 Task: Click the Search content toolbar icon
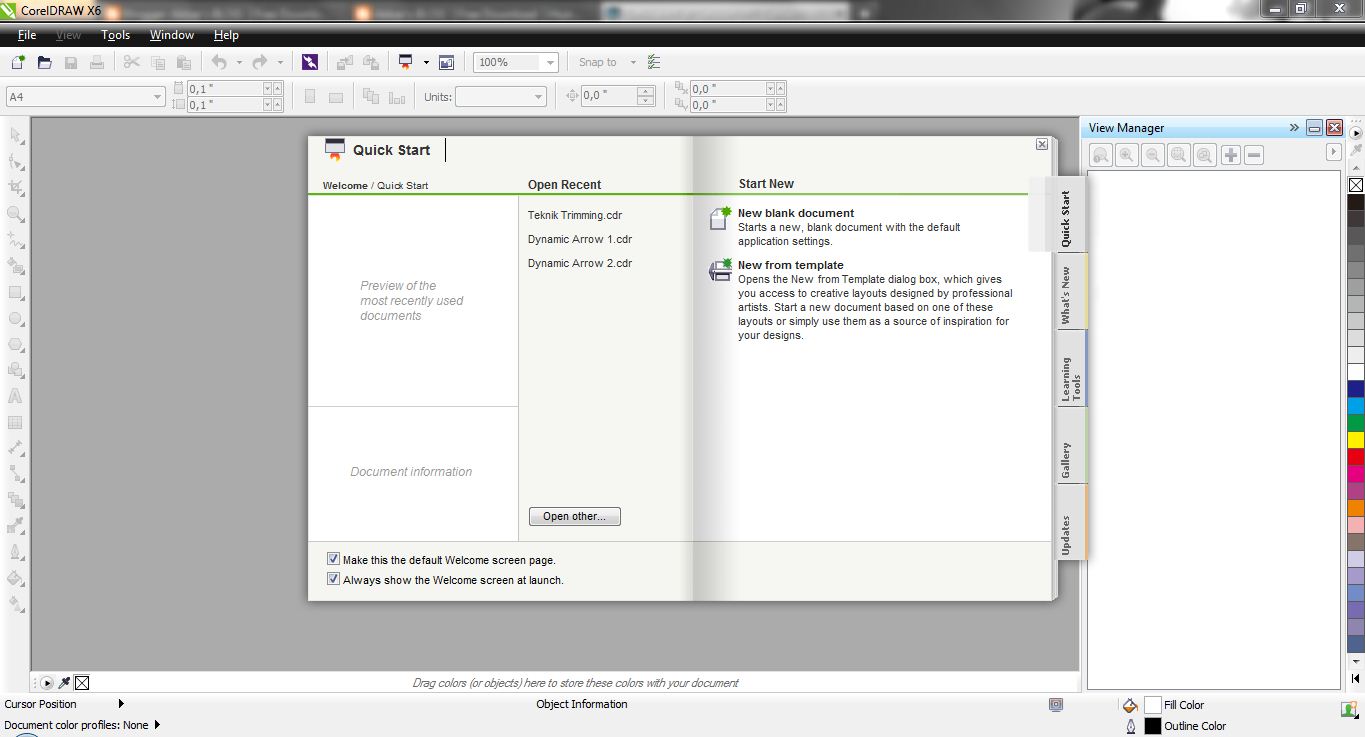click(x=310, y=62)
